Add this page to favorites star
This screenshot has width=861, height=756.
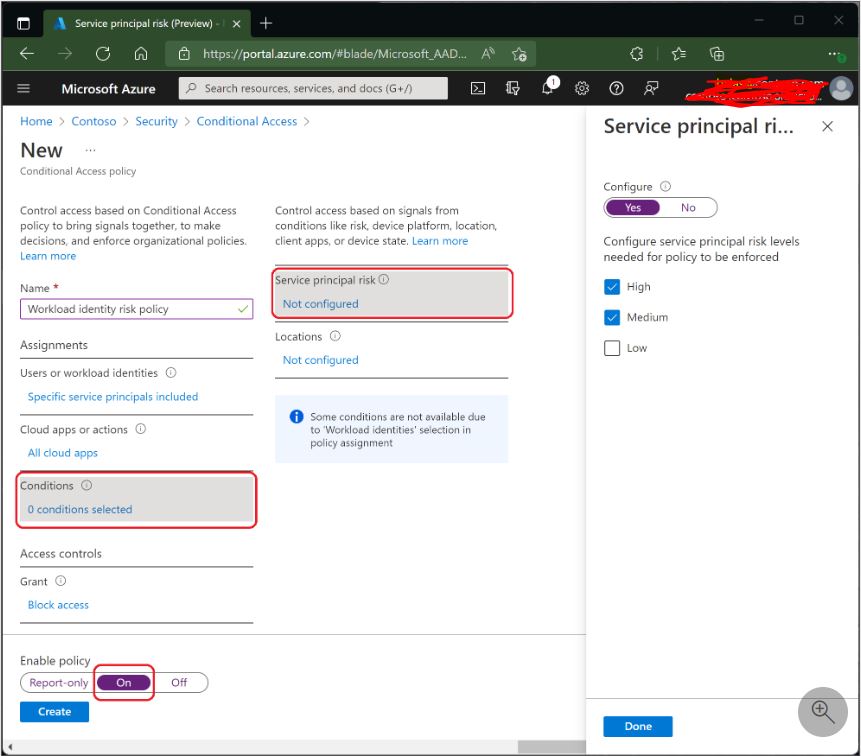coord(519,54)
